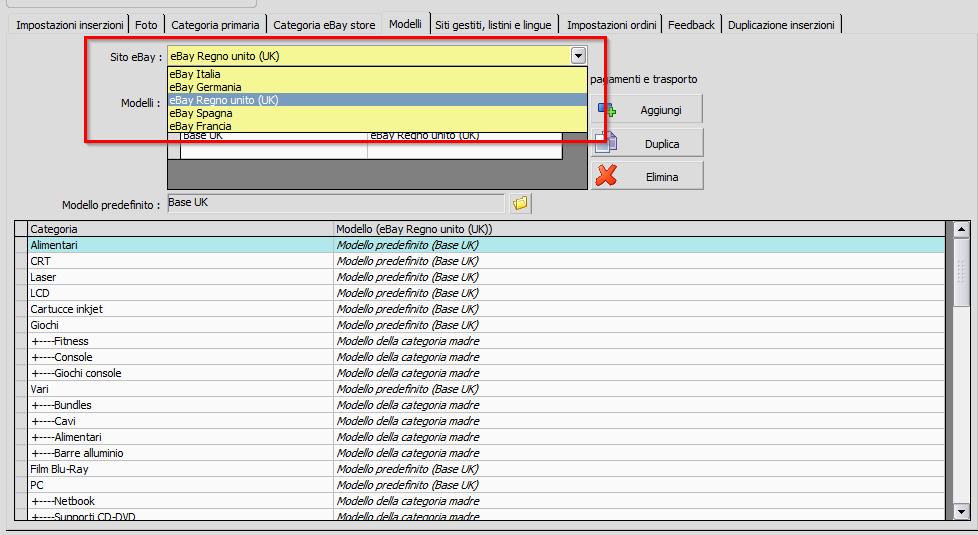978x535 pixels.
Task: Click the Modello (eBay Regno unito (UK)) column header
Action: coord(639,229)
